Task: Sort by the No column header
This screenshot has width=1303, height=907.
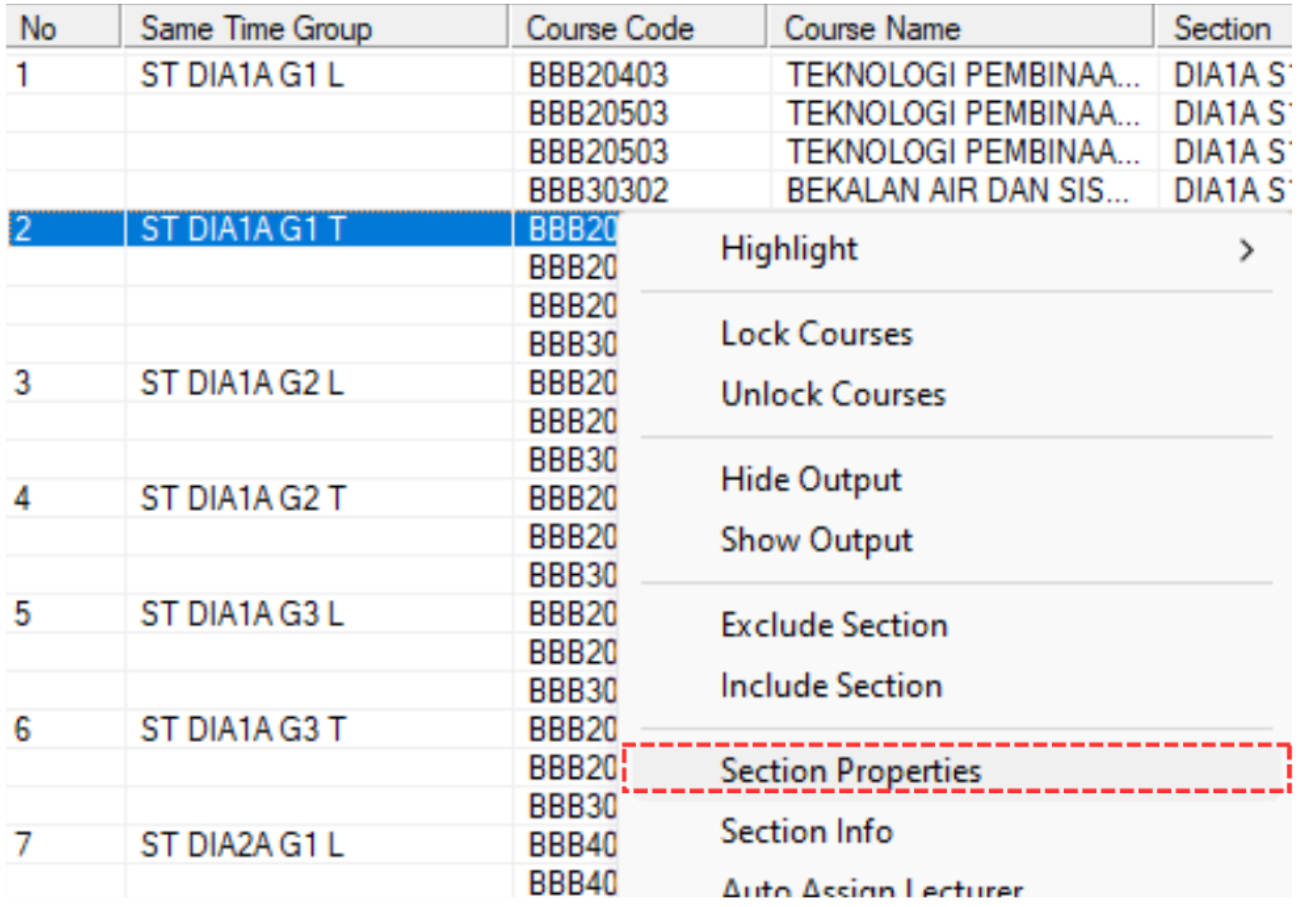Action: (62, 29)
